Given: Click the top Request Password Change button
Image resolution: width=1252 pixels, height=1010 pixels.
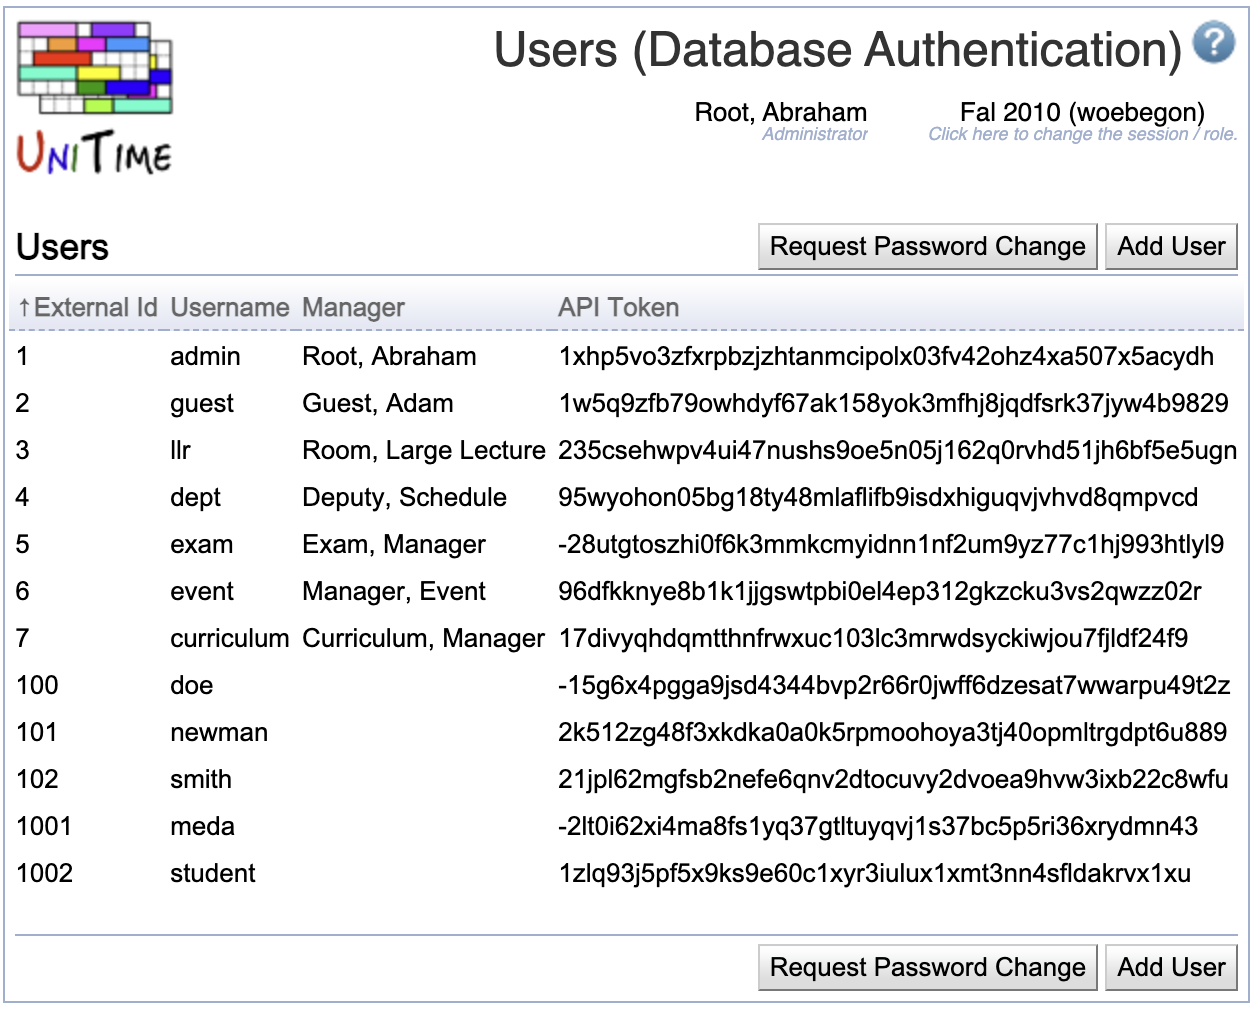Looking at the screenshot, I should coord(928,247).
